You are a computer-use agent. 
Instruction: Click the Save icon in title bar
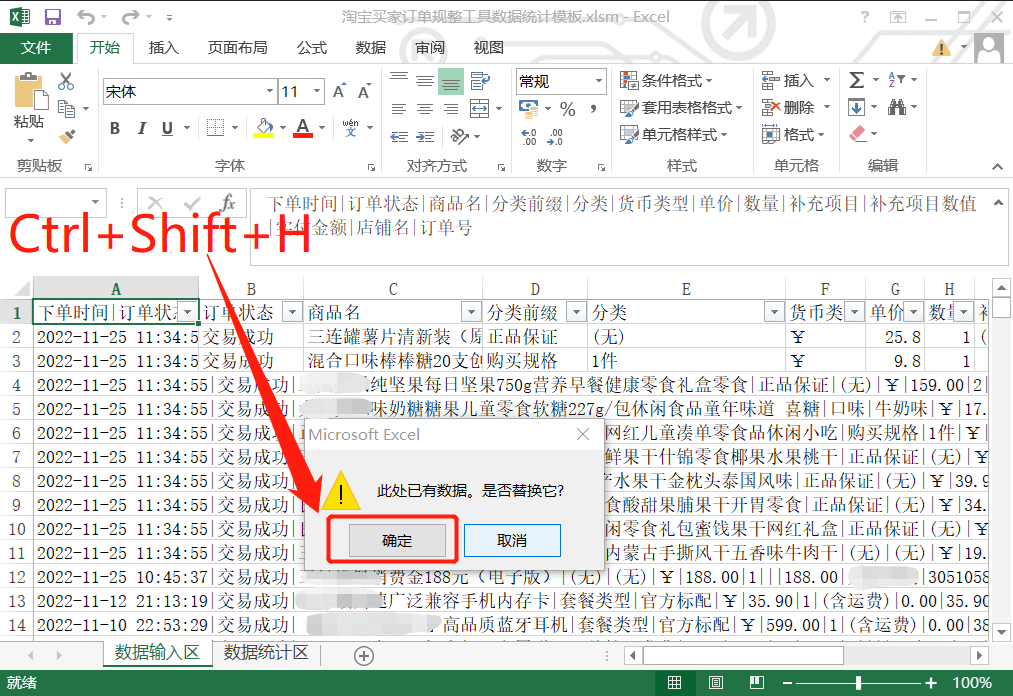[x=52, y=17]
